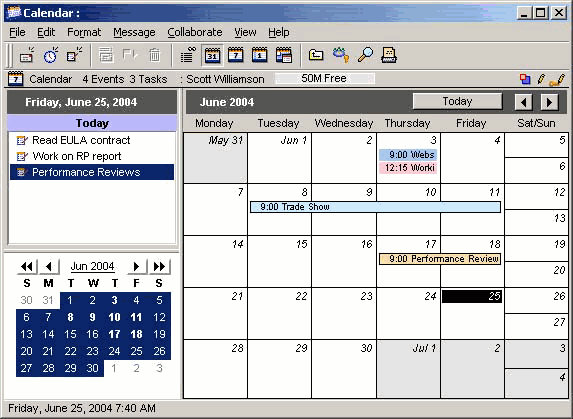Switch to Day view with the 1 icon
This screenshot has width=573, height=419.
coord(259,56)
